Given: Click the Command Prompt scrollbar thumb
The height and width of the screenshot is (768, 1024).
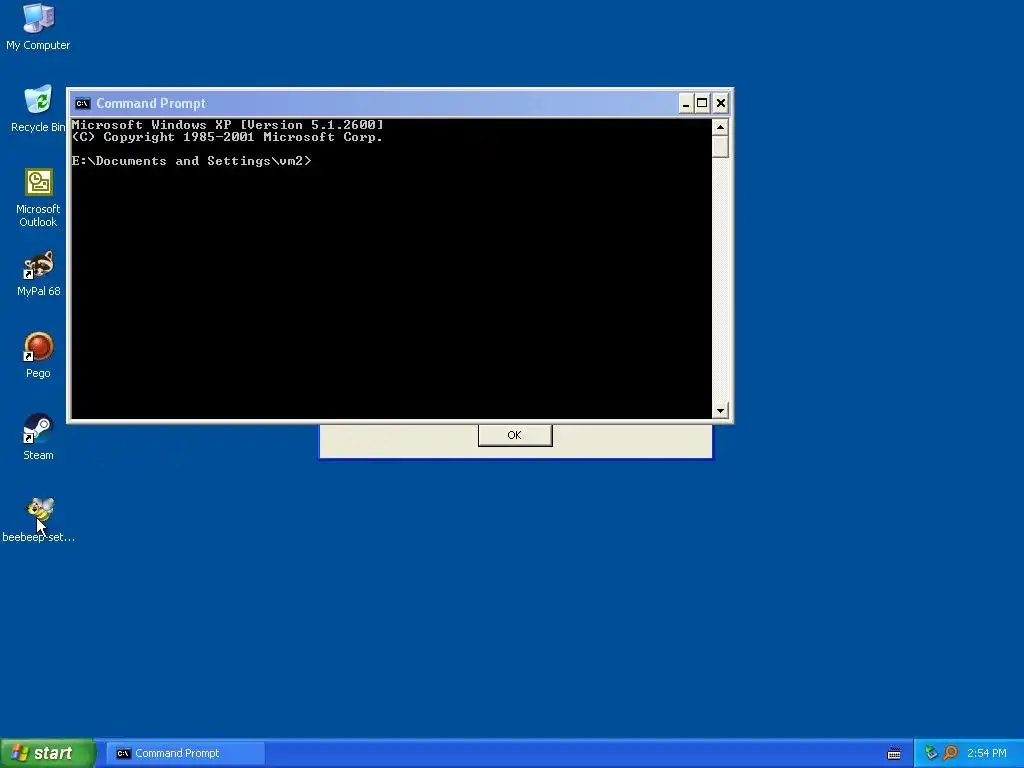Looking at the screenshot, I should tap(720, 146).
